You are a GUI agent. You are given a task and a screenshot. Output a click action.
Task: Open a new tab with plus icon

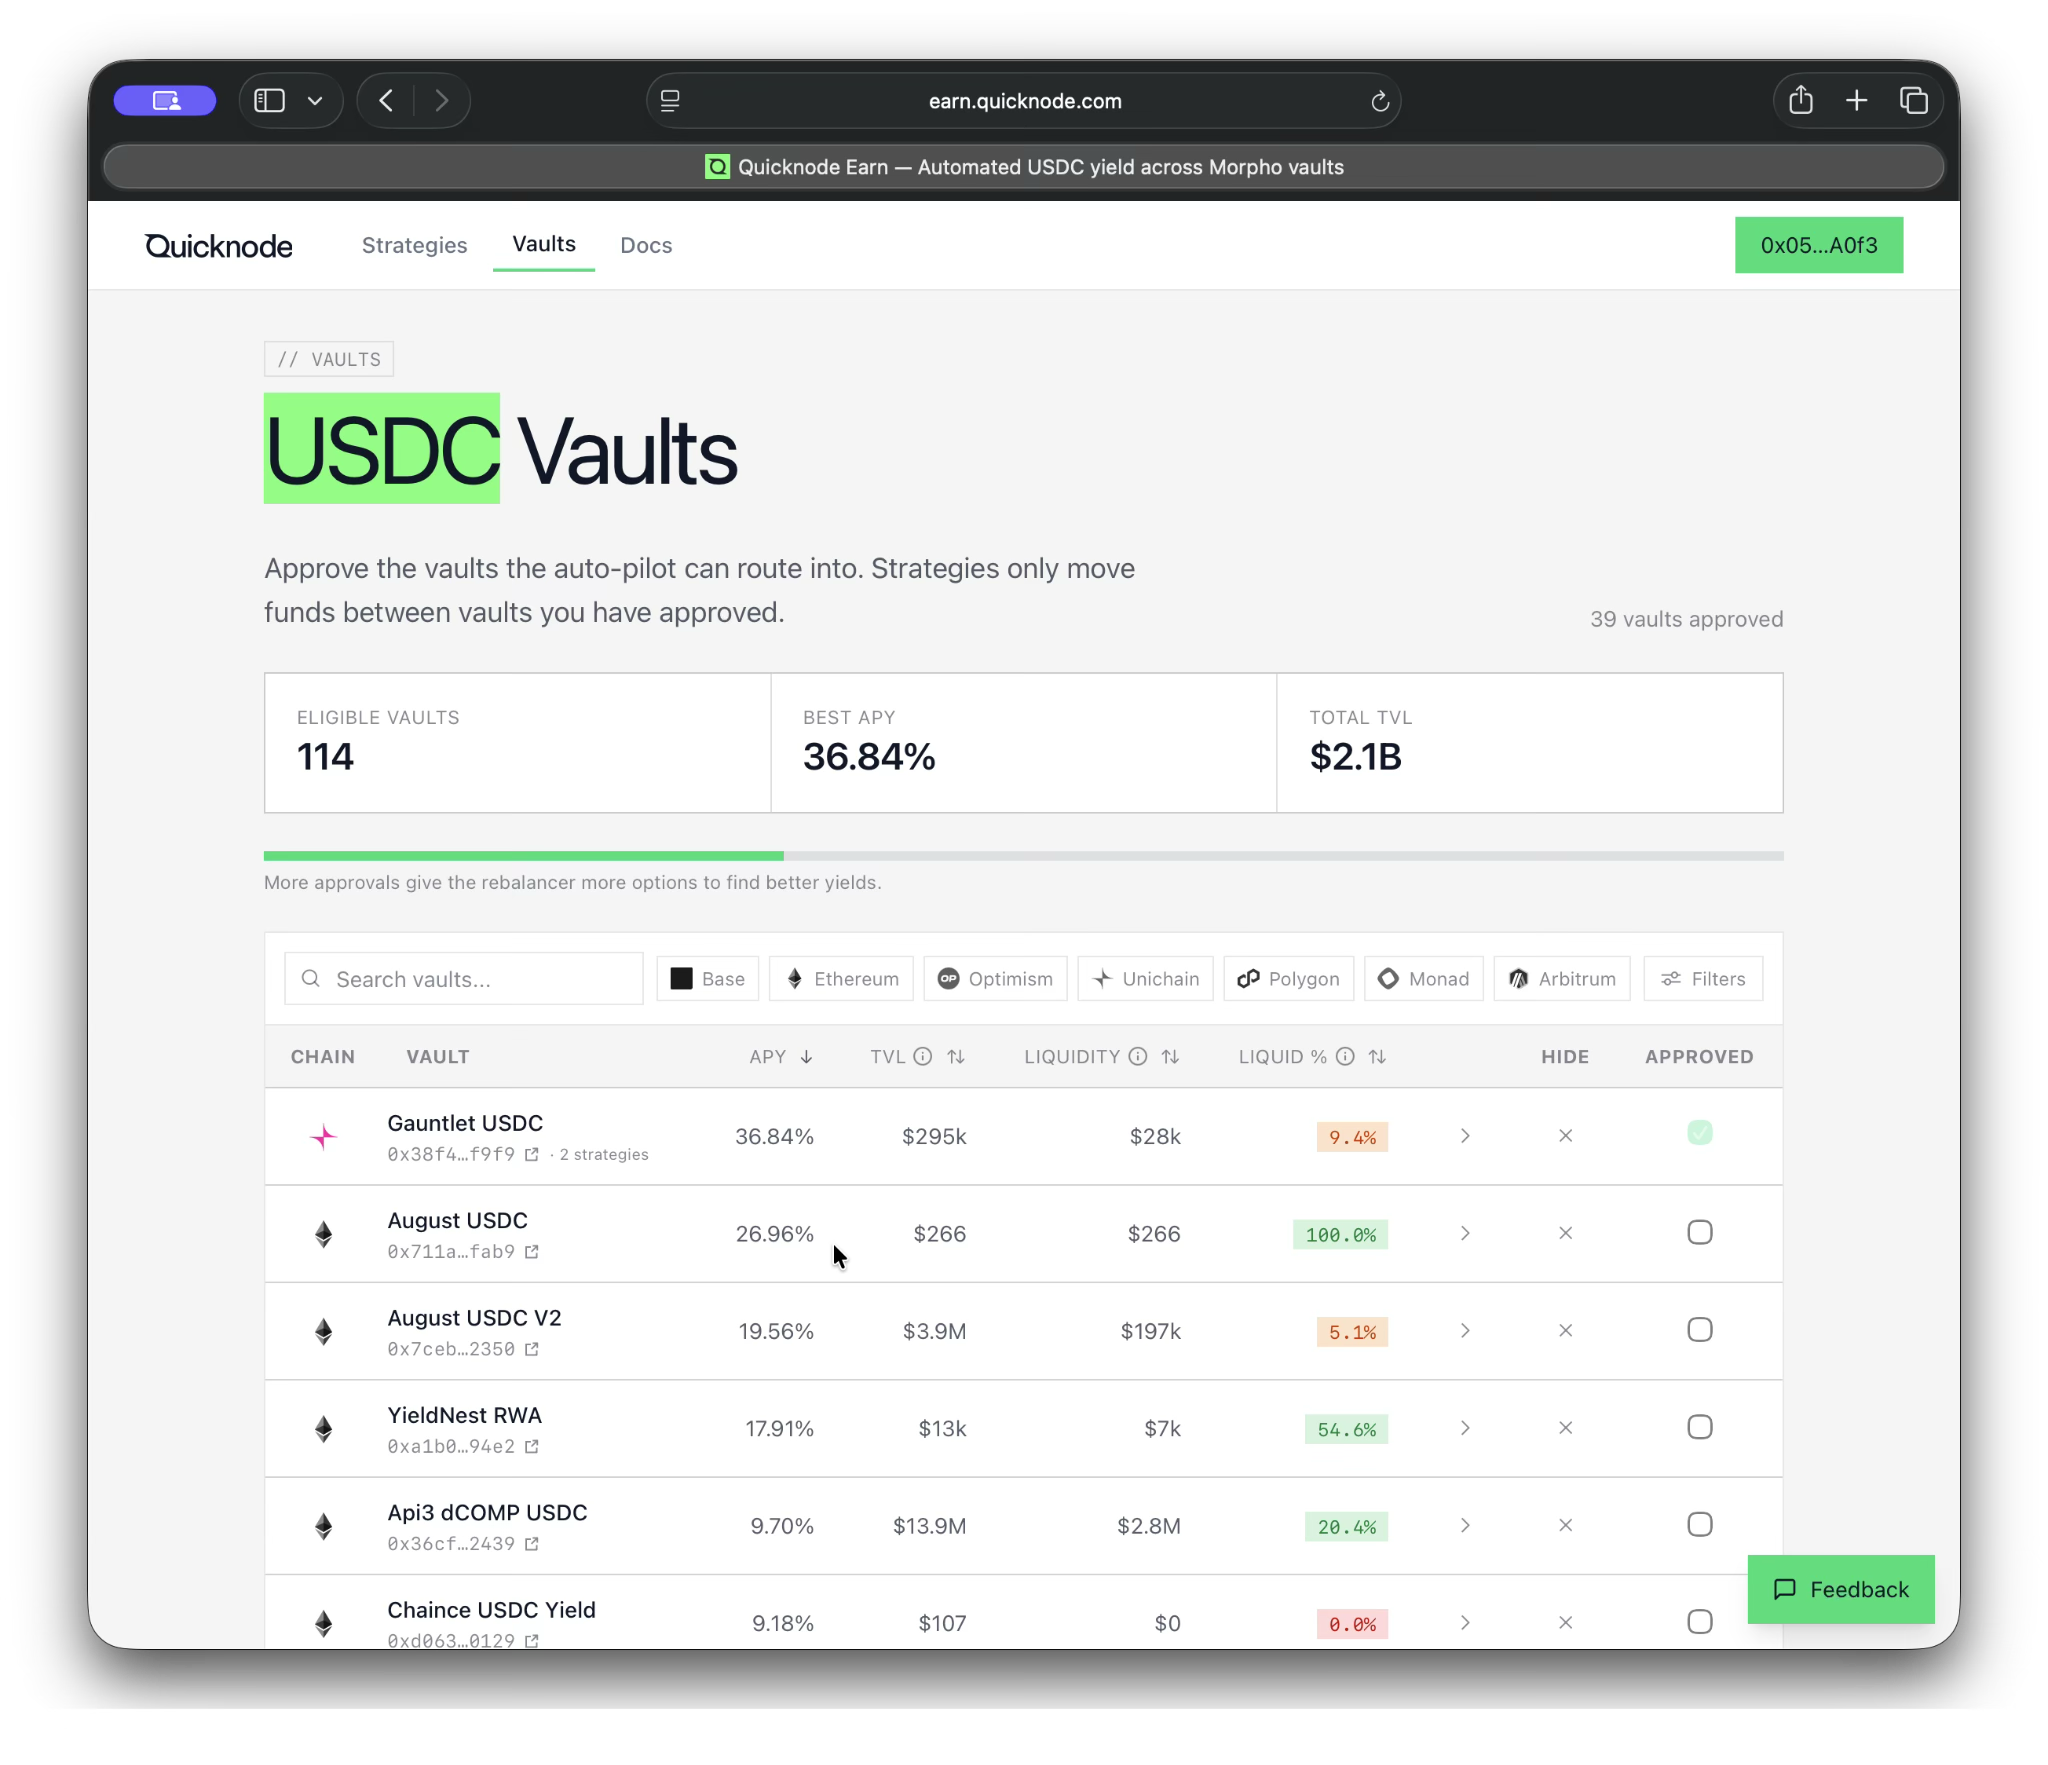1856,101
